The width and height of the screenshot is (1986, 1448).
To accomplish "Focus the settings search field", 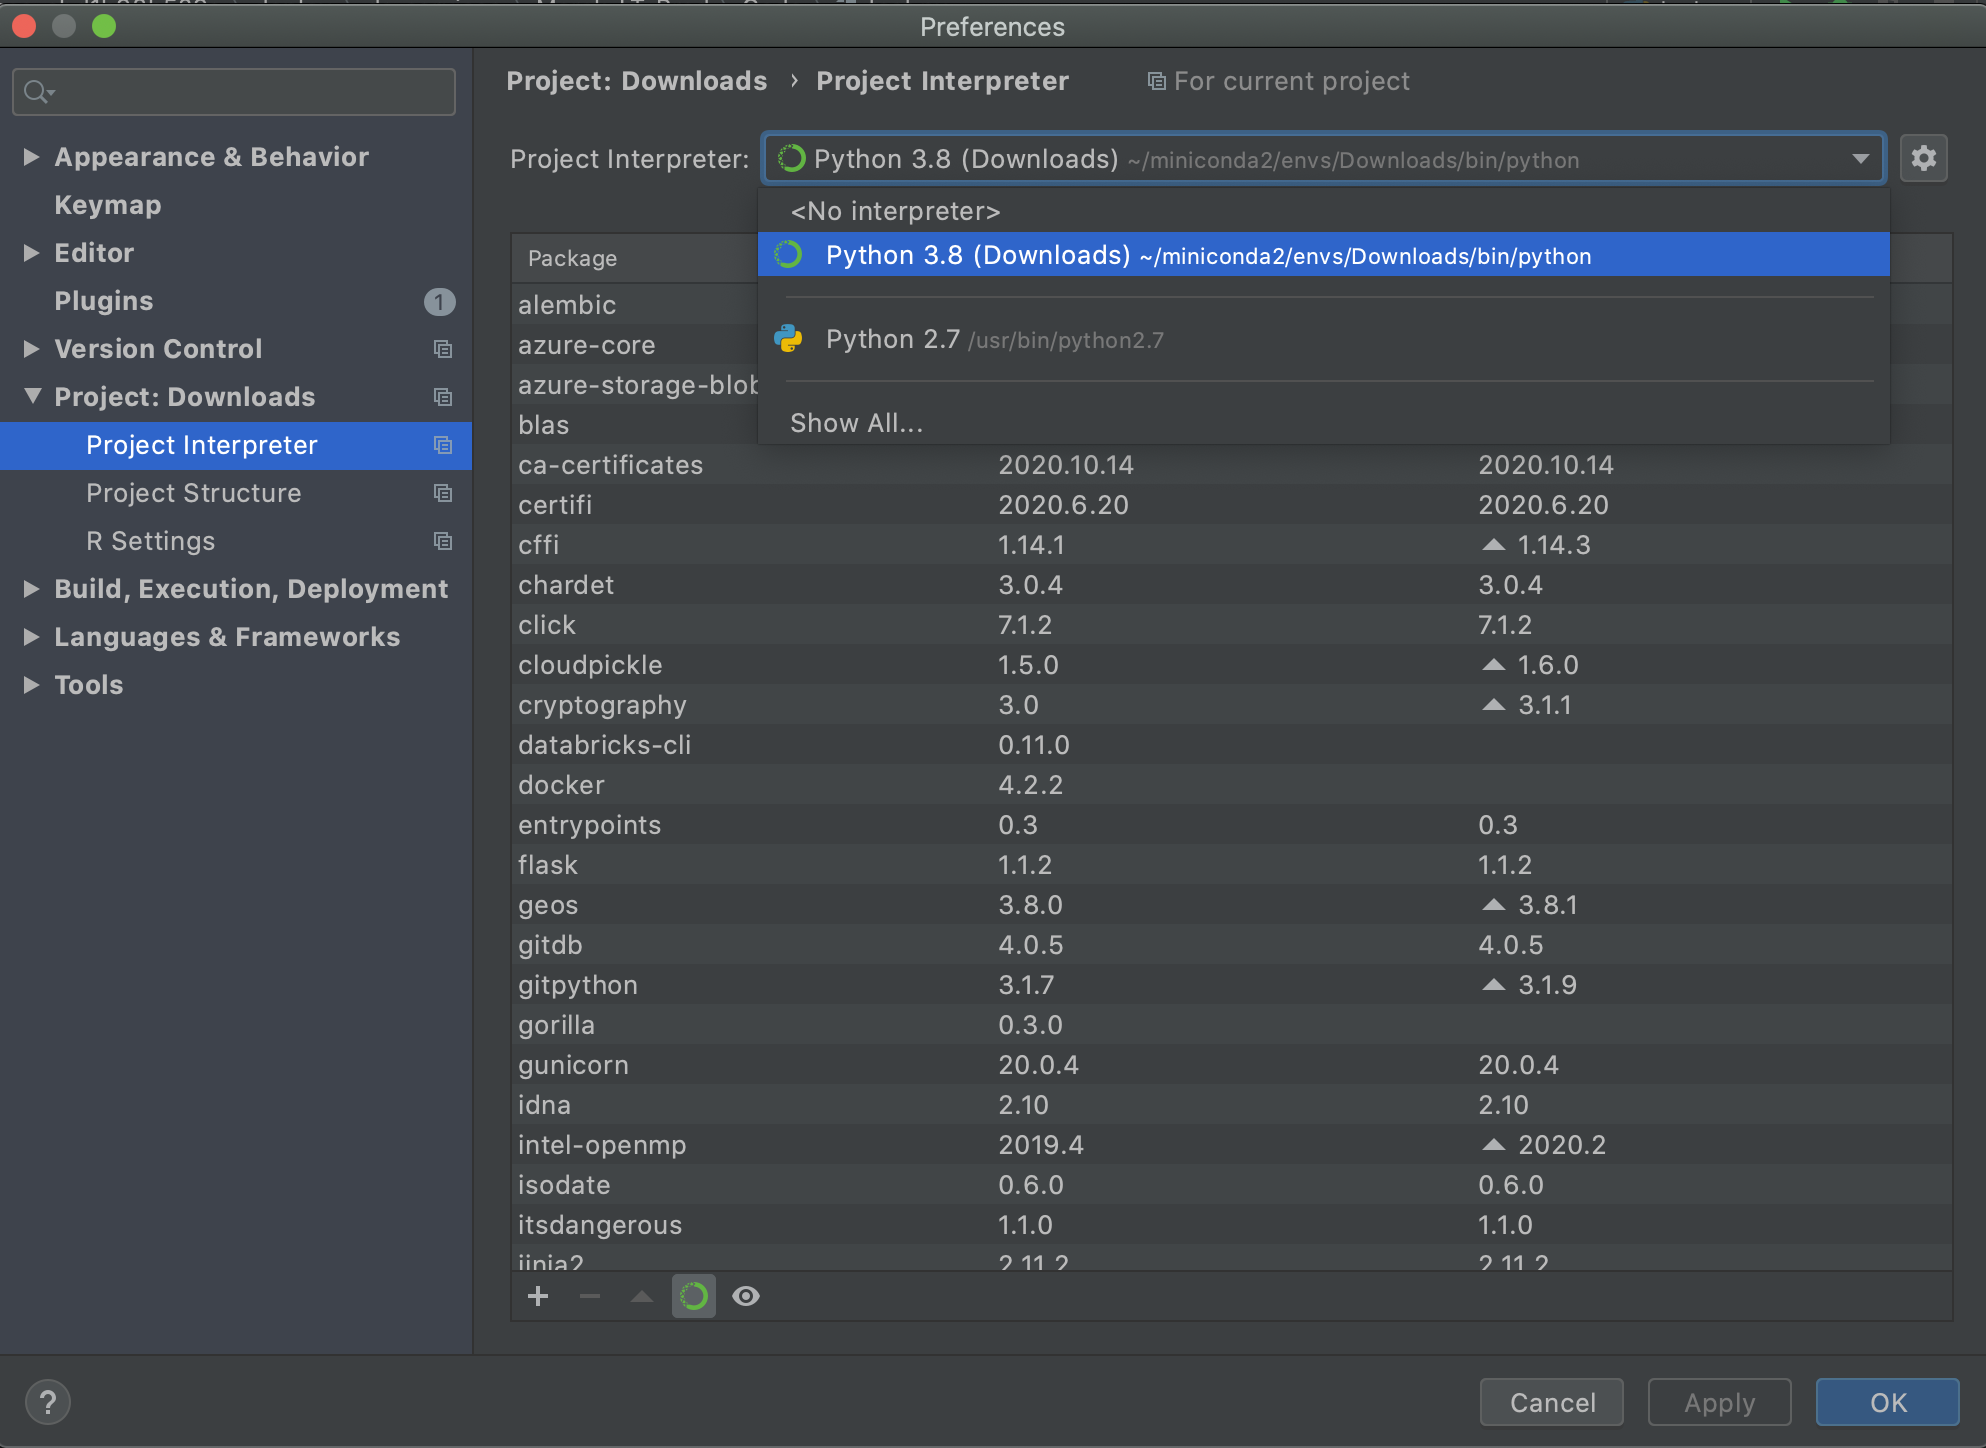I will [x=234, y=92].
